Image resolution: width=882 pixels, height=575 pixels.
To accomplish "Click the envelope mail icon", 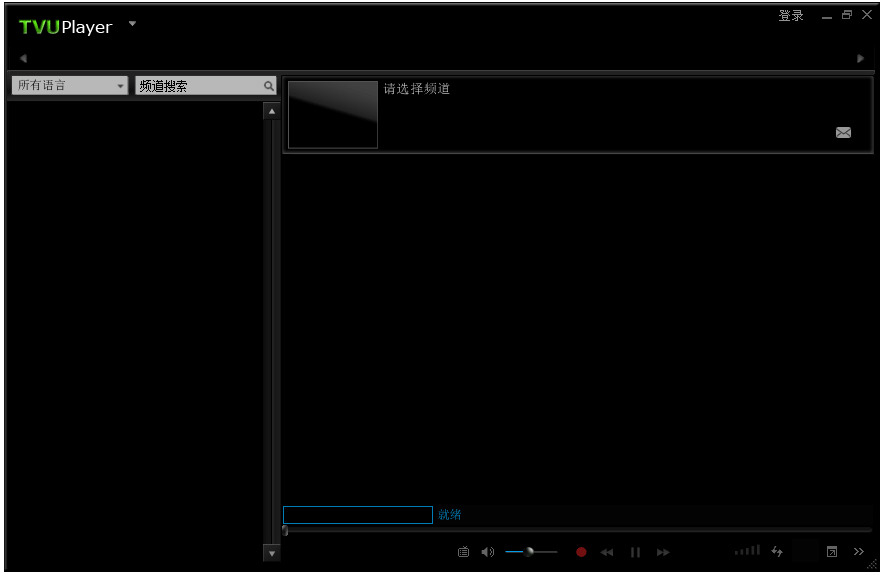I will (843, 133).
